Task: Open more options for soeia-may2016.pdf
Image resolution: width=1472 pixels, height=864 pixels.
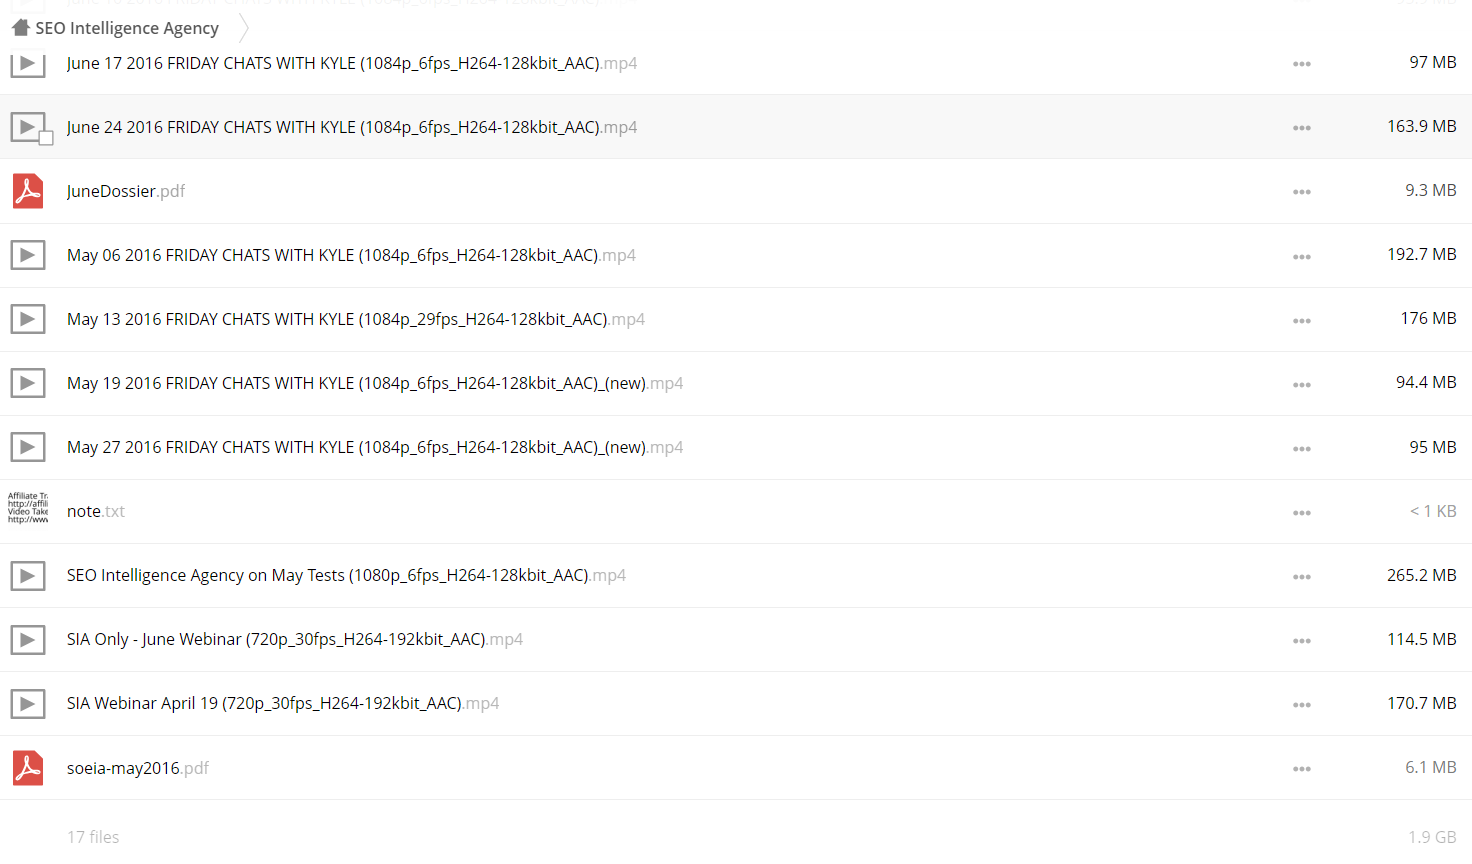Action: (x=1301, y=769)
